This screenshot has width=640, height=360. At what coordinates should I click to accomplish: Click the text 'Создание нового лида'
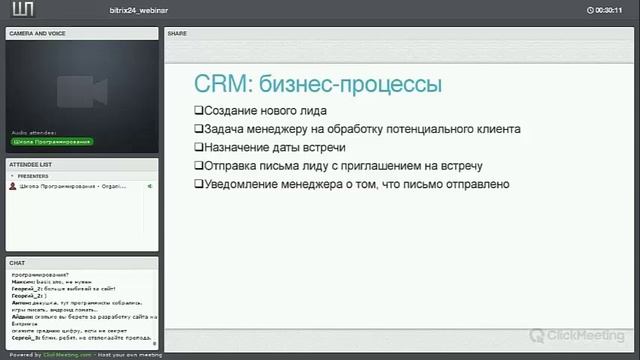click(265, 111)
